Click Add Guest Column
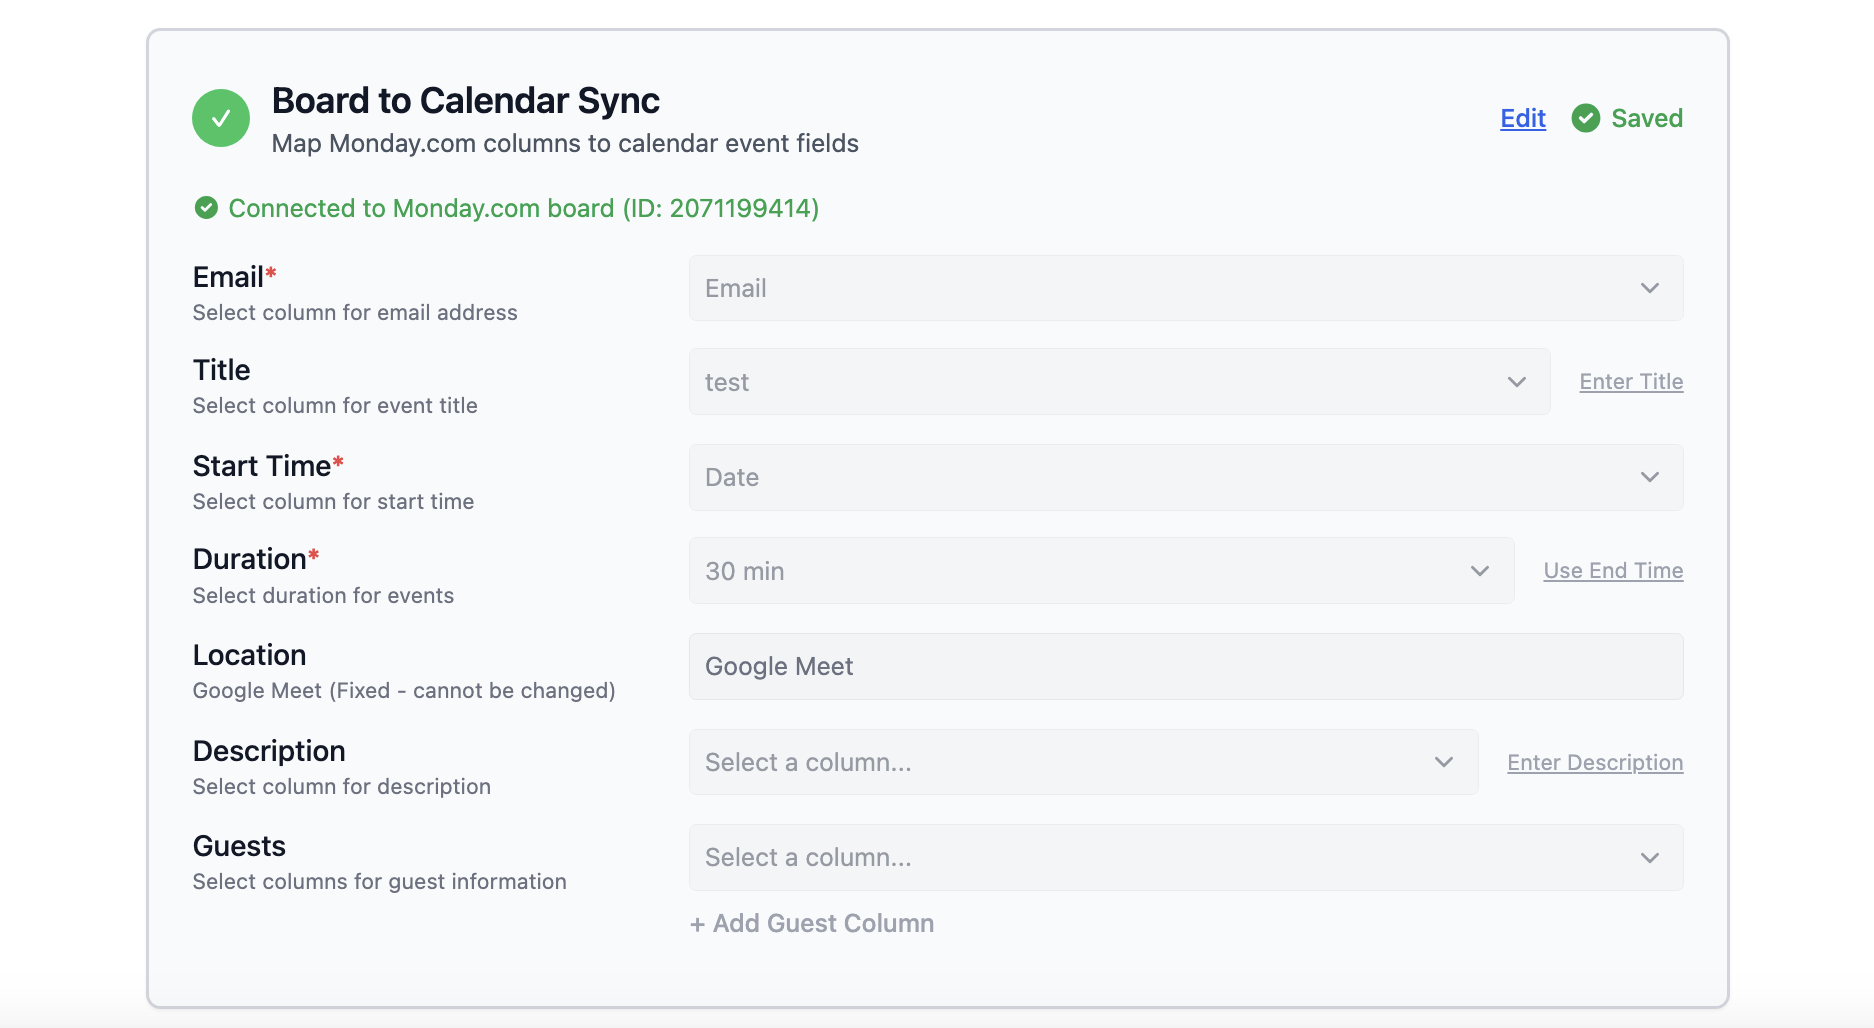This screenshot has width=1874, height=1028. pos(812,922)
